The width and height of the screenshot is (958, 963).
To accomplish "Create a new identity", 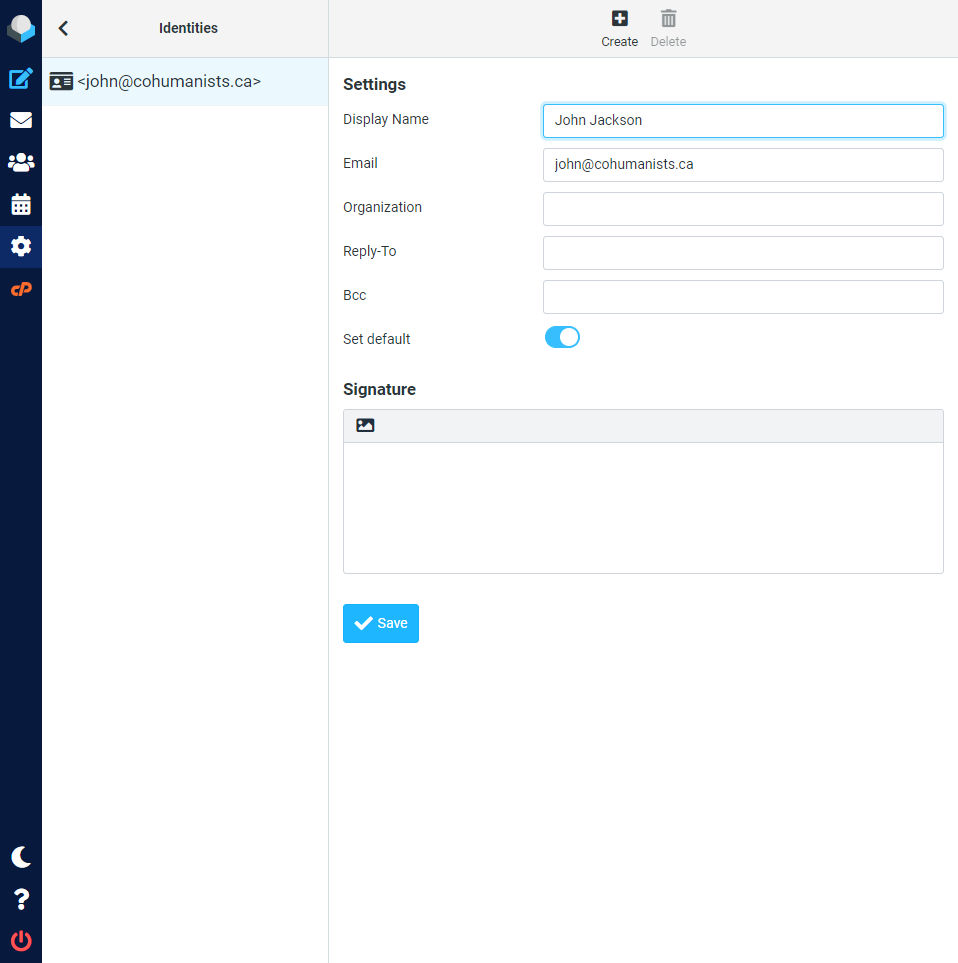I will [x=620, y=29].
